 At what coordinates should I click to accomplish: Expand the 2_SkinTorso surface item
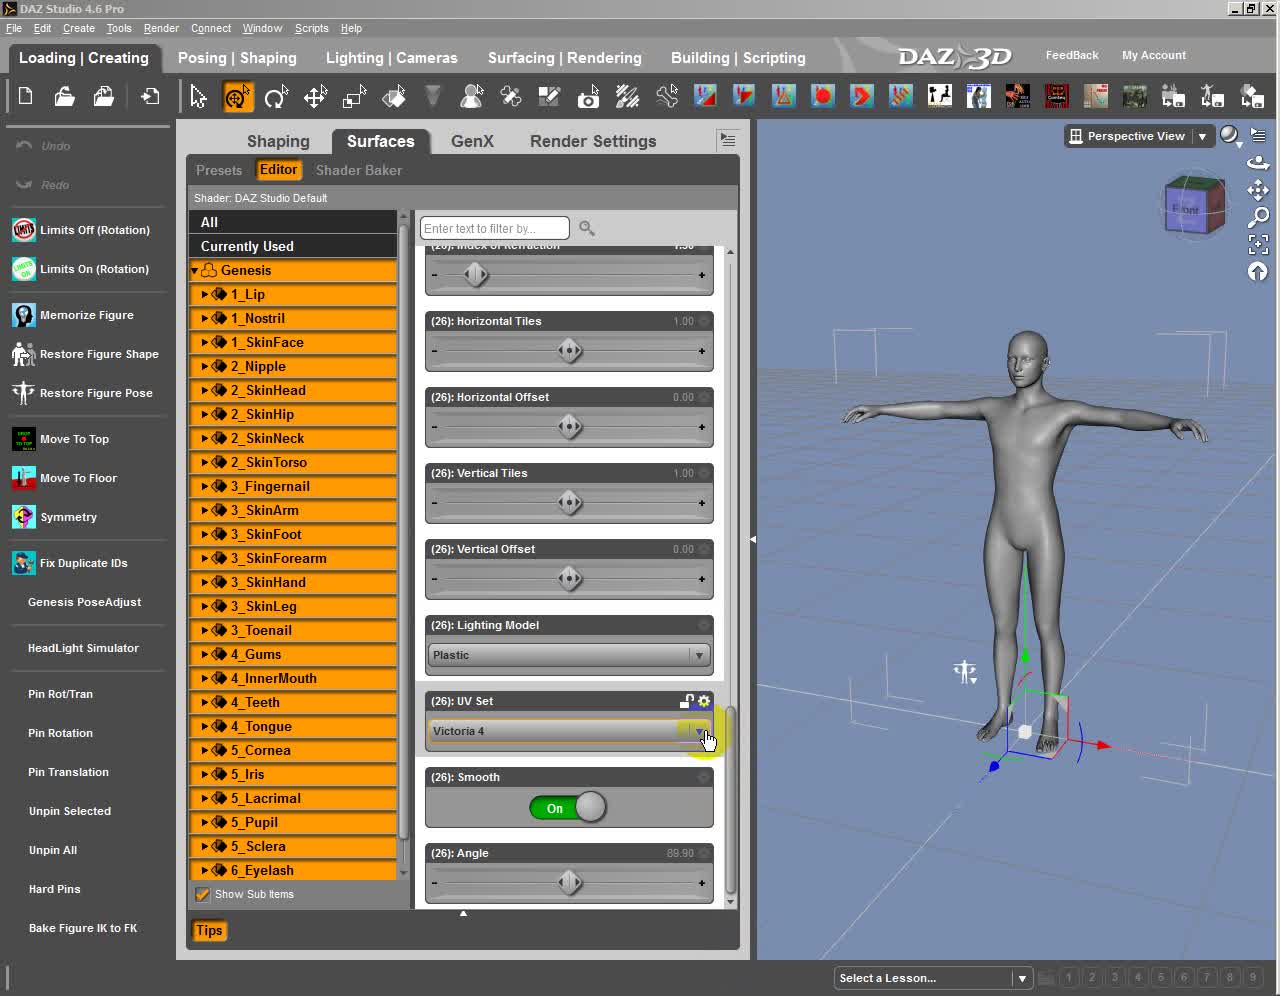click(205, 462)
